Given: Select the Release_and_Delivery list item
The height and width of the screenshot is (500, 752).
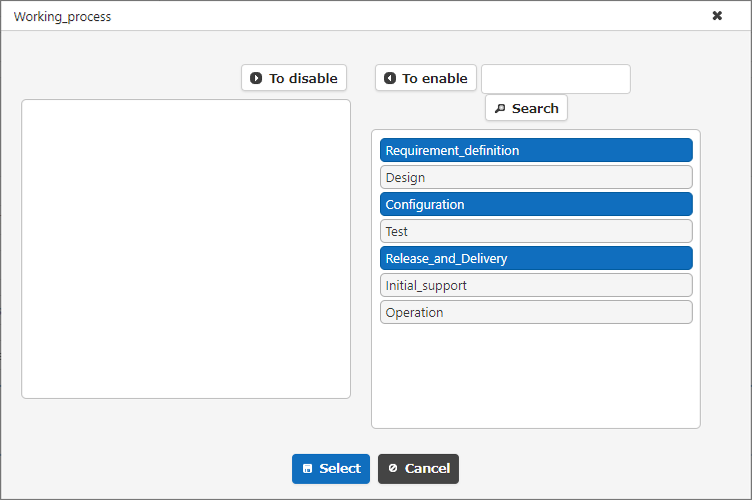Looking at the screenshot, I should point(536,258).
